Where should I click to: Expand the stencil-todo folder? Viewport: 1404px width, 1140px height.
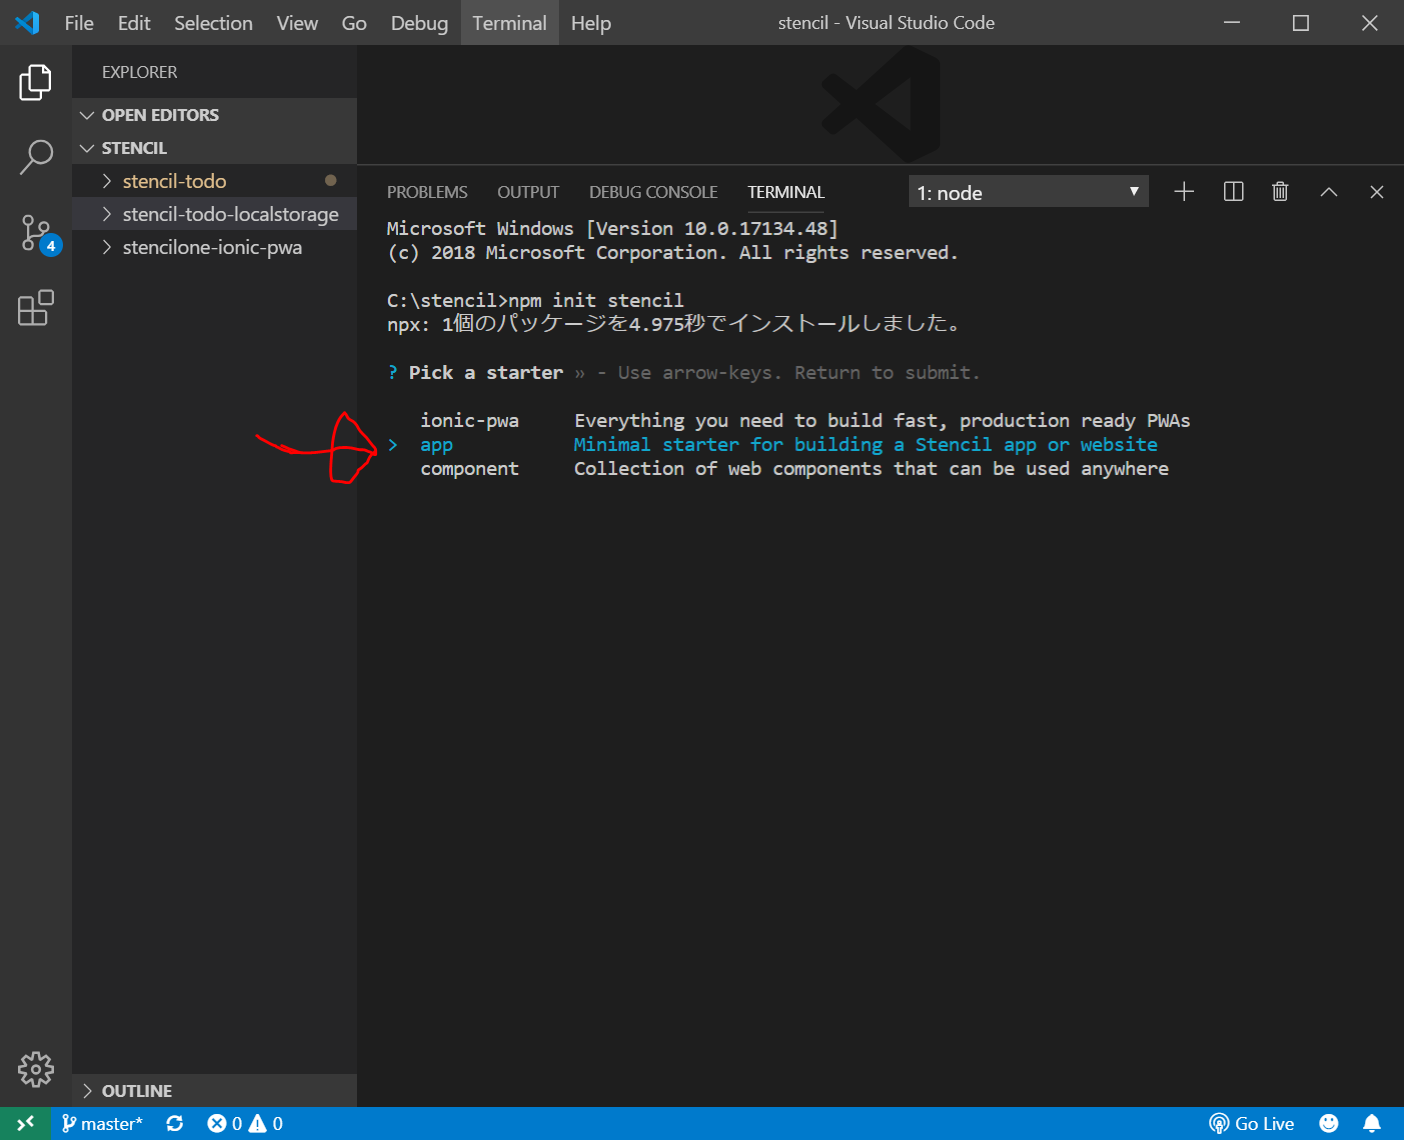pyautogui.click(x=174, y=181)
